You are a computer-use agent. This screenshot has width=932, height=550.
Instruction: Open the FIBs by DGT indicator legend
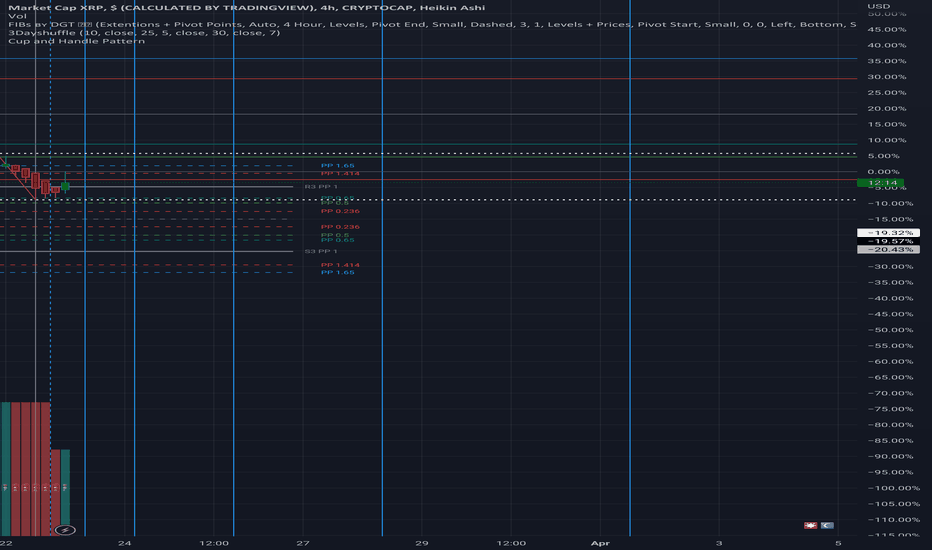[x=432, y=24]
